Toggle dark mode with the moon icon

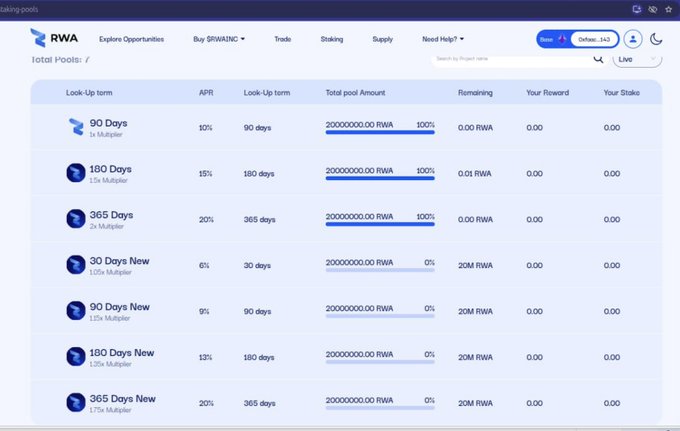click(656, 39)
